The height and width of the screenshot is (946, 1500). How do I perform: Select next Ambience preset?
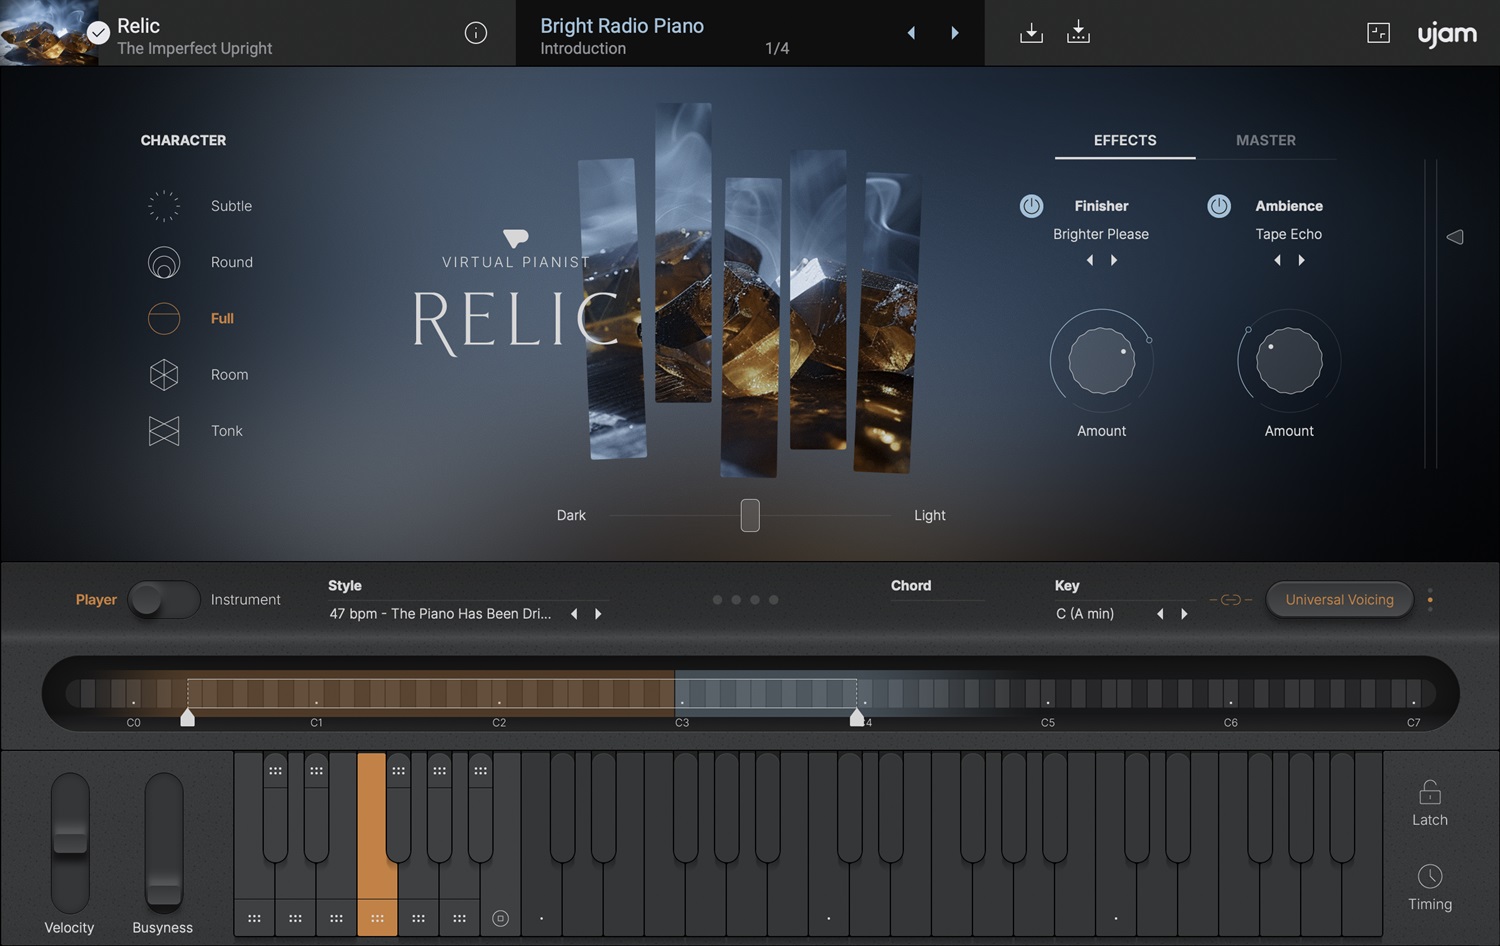coord(1302,260)
